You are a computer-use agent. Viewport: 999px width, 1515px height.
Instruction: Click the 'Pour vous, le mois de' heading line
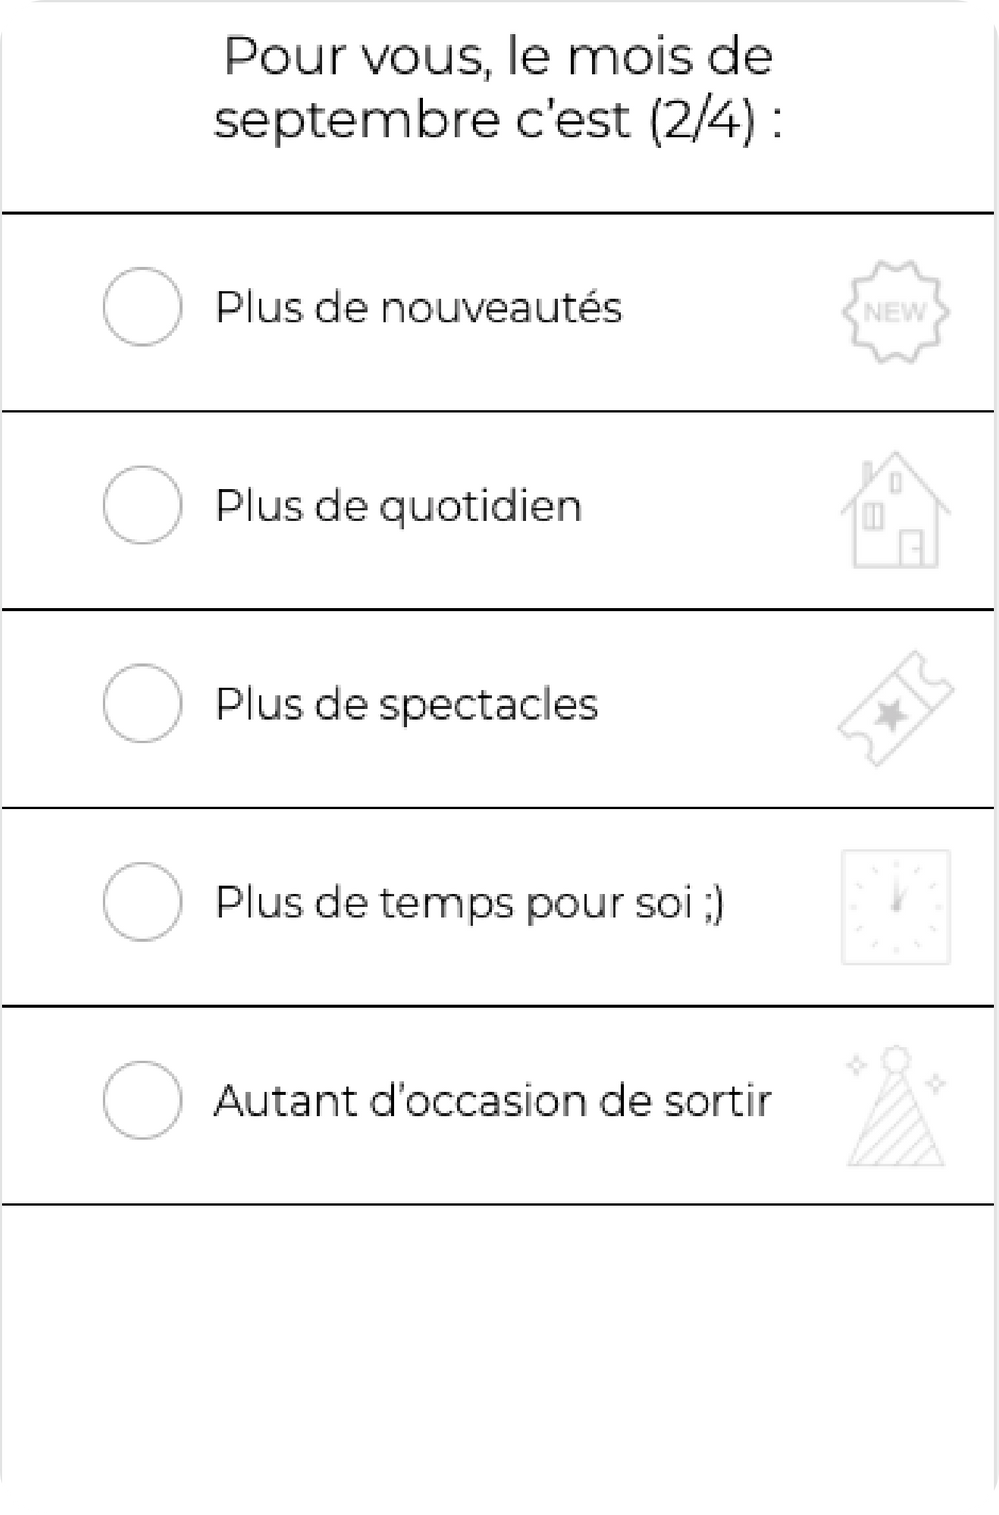point(498,56)
